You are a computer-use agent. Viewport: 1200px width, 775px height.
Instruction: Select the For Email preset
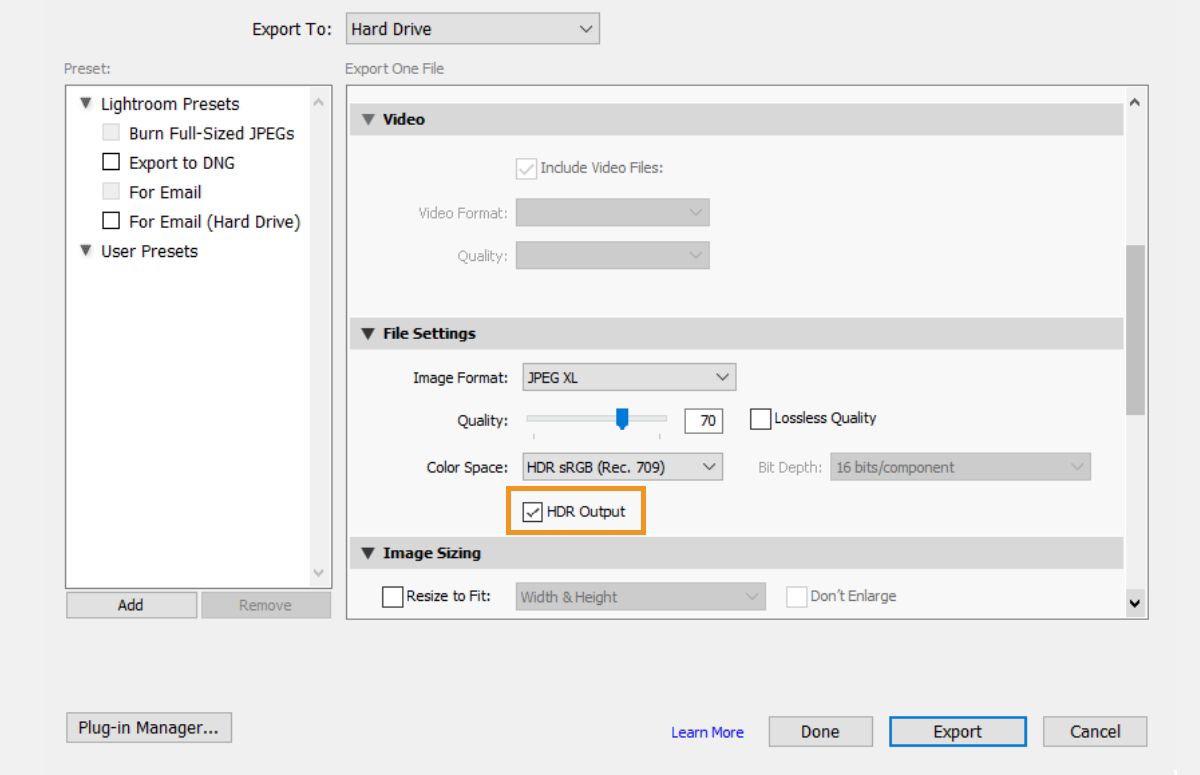pyautogui.click(x=170, y=191)
